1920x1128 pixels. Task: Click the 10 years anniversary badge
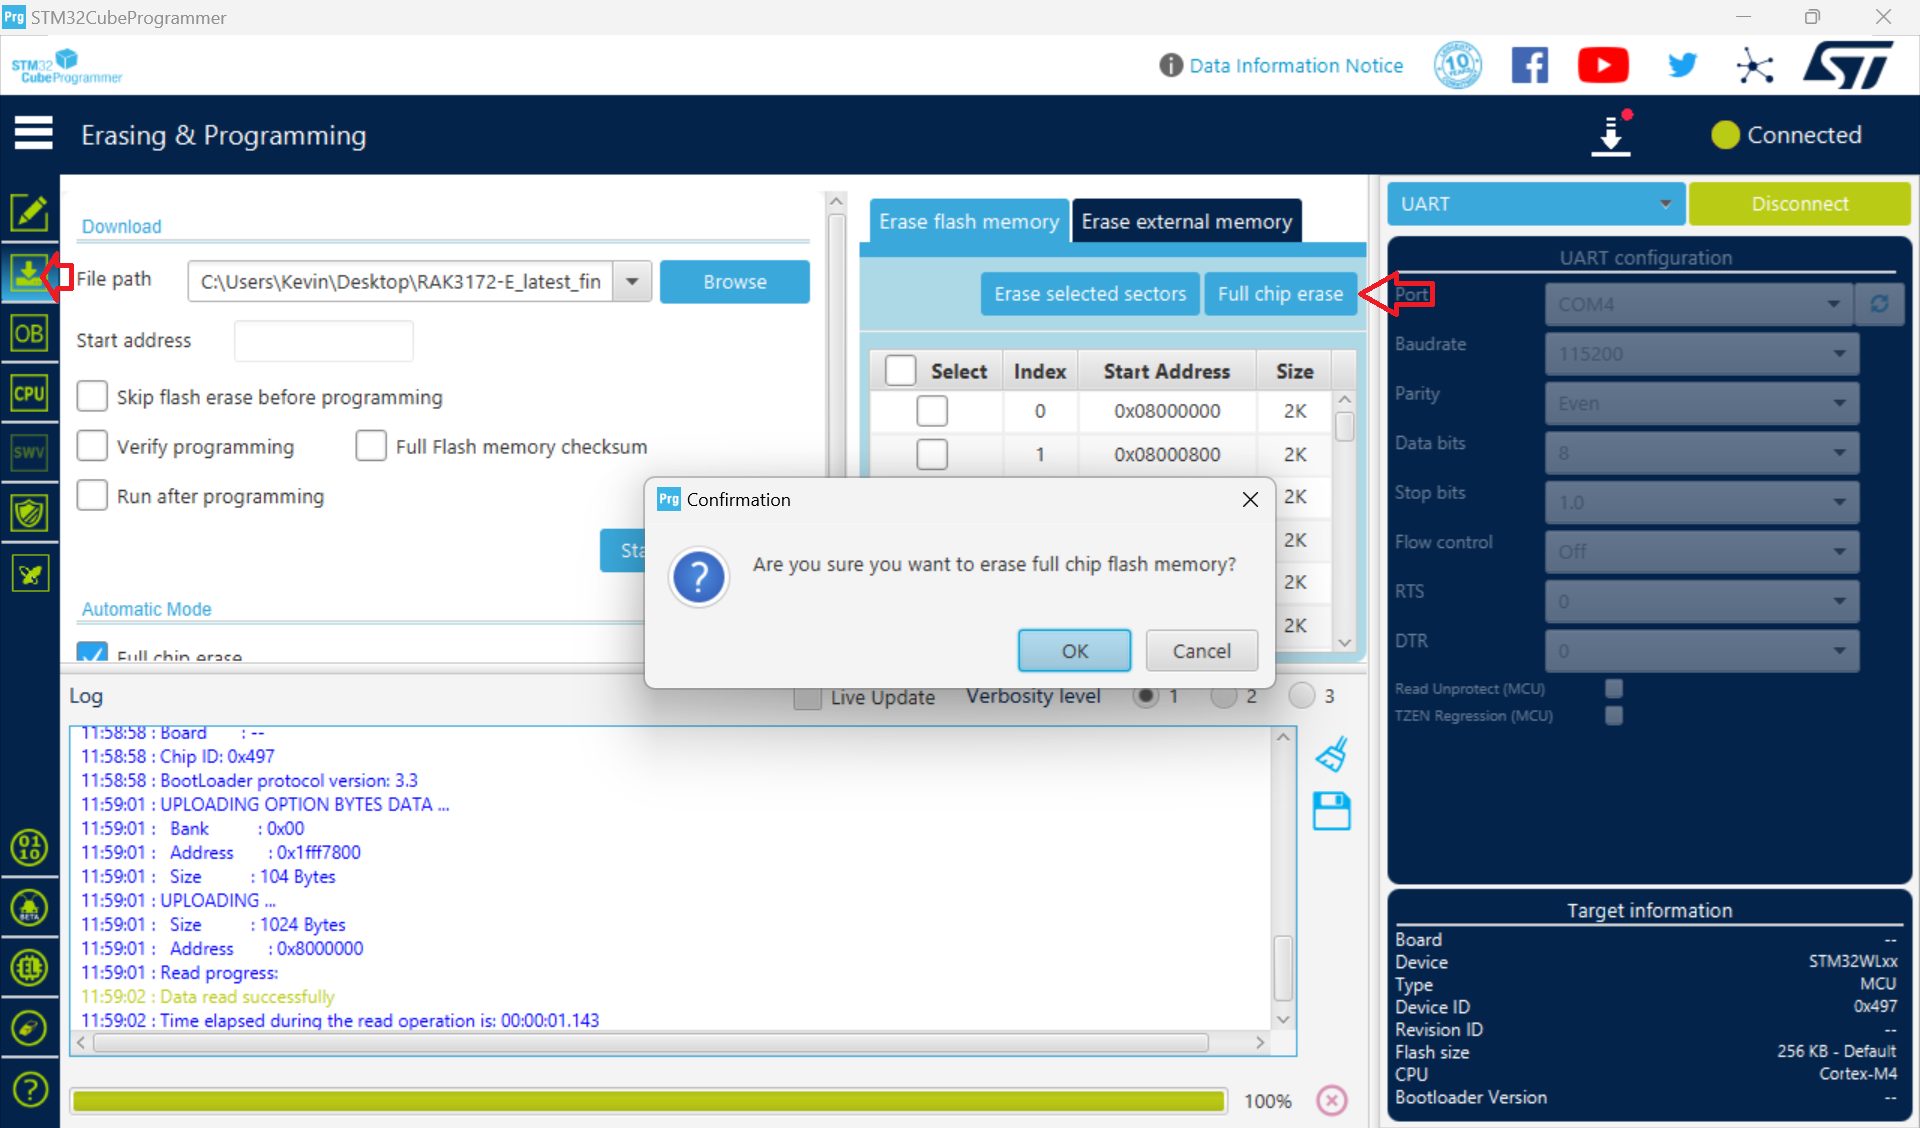(x=1458, y=66)
